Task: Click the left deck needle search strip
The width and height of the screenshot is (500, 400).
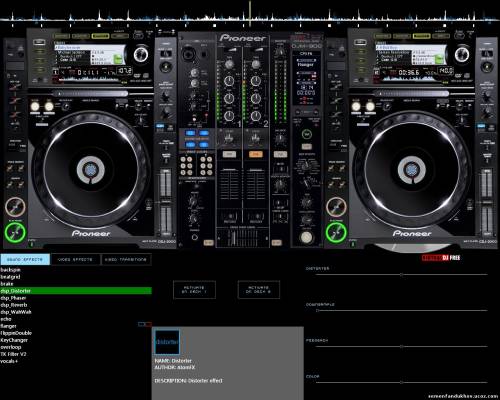Action: 90,94
